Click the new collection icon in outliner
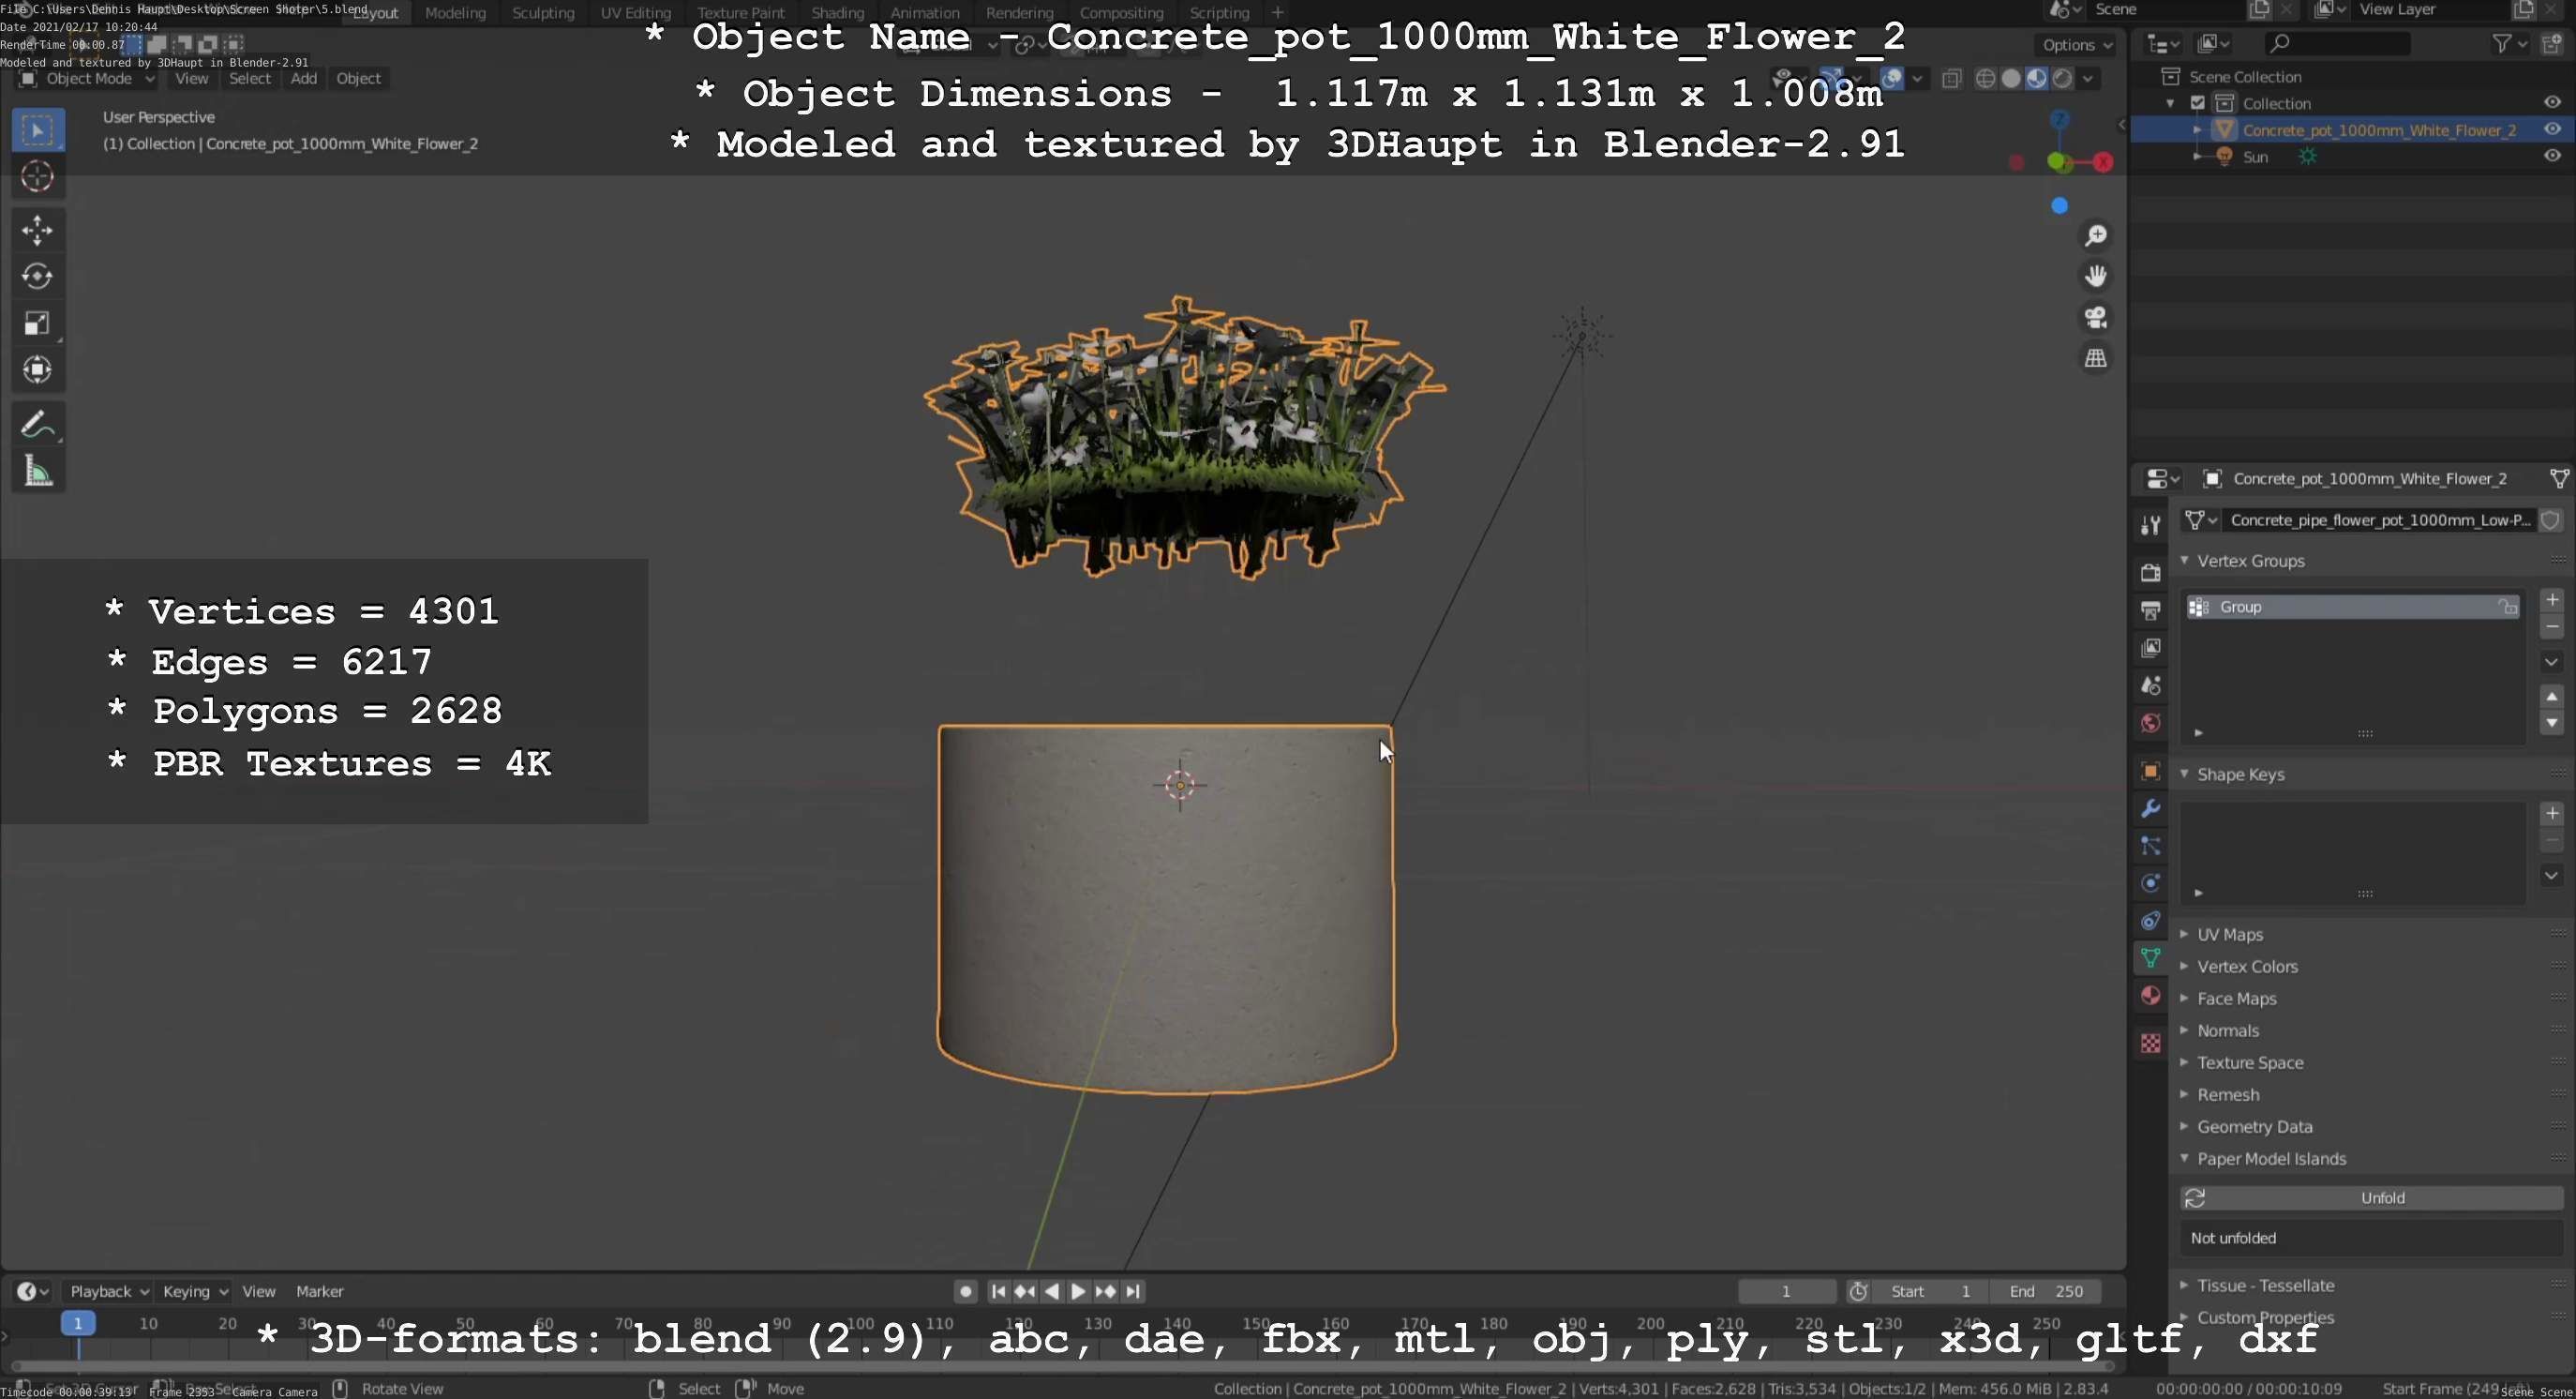The width and height of the screenshot is (2576, 1399). pyautogui.click(x=2553, y=43)
